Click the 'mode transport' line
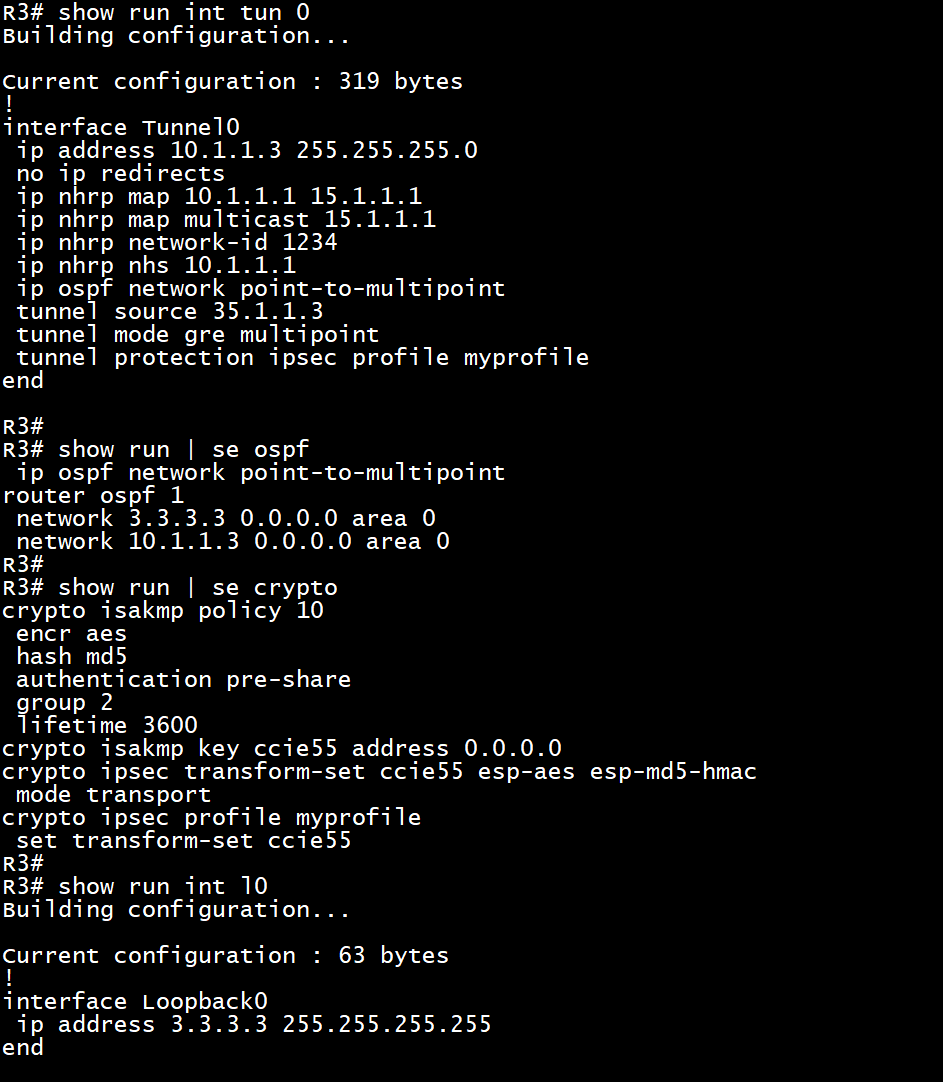 coord(114,794)
